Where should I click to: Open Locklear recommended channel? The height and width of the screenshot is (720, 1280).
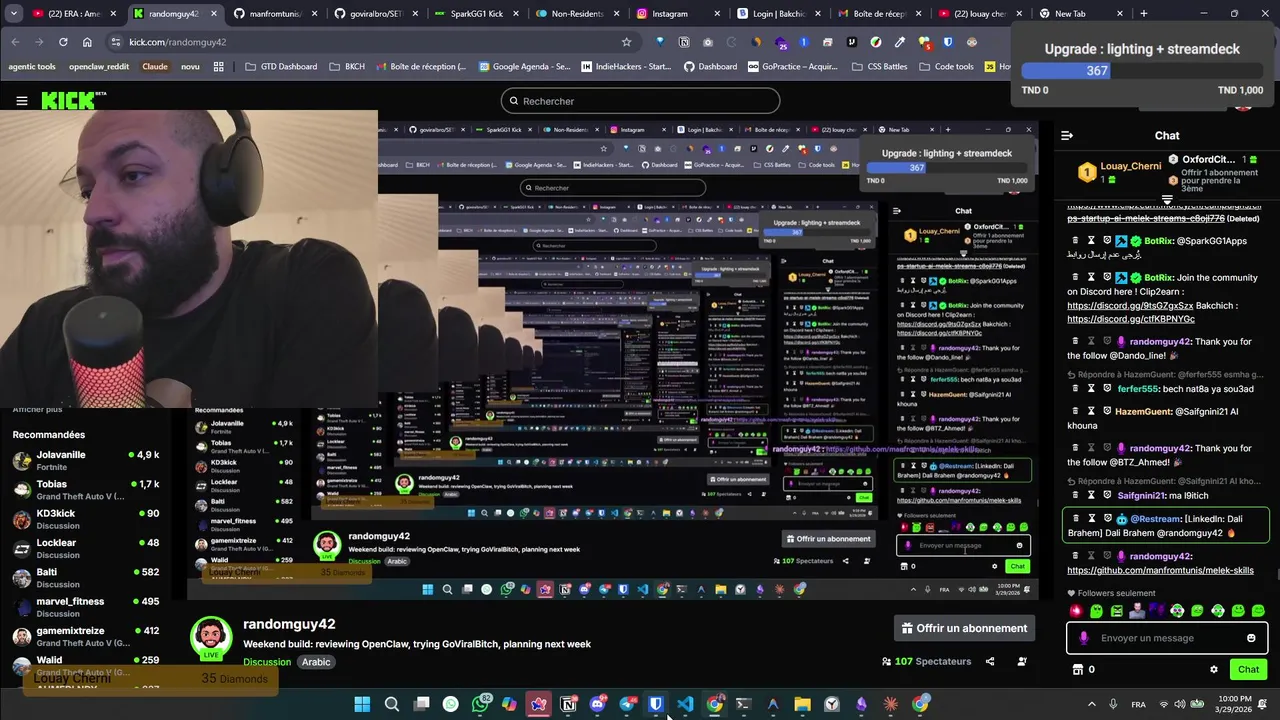[85, 548]
